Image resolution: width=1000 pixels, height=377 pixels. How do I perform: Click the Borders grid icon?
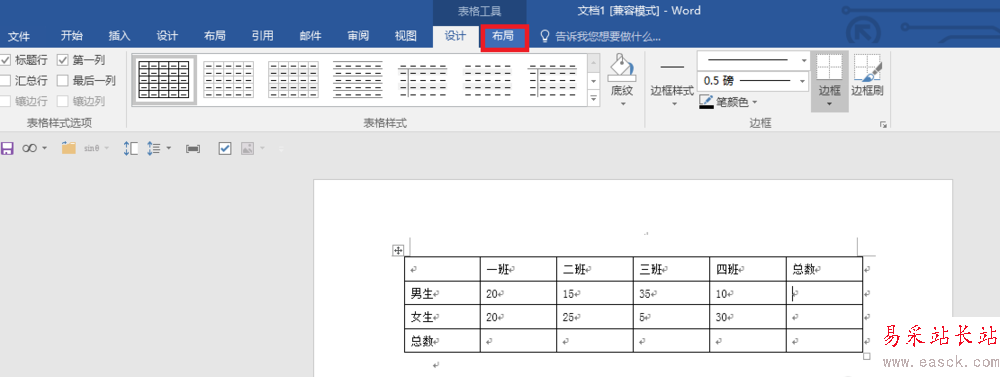coord(830,68)
